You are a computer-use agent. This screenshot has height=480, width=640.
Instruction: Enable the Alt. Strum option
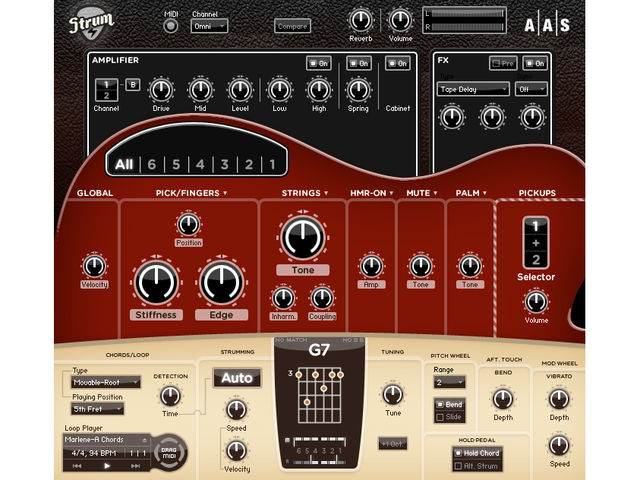477,466
